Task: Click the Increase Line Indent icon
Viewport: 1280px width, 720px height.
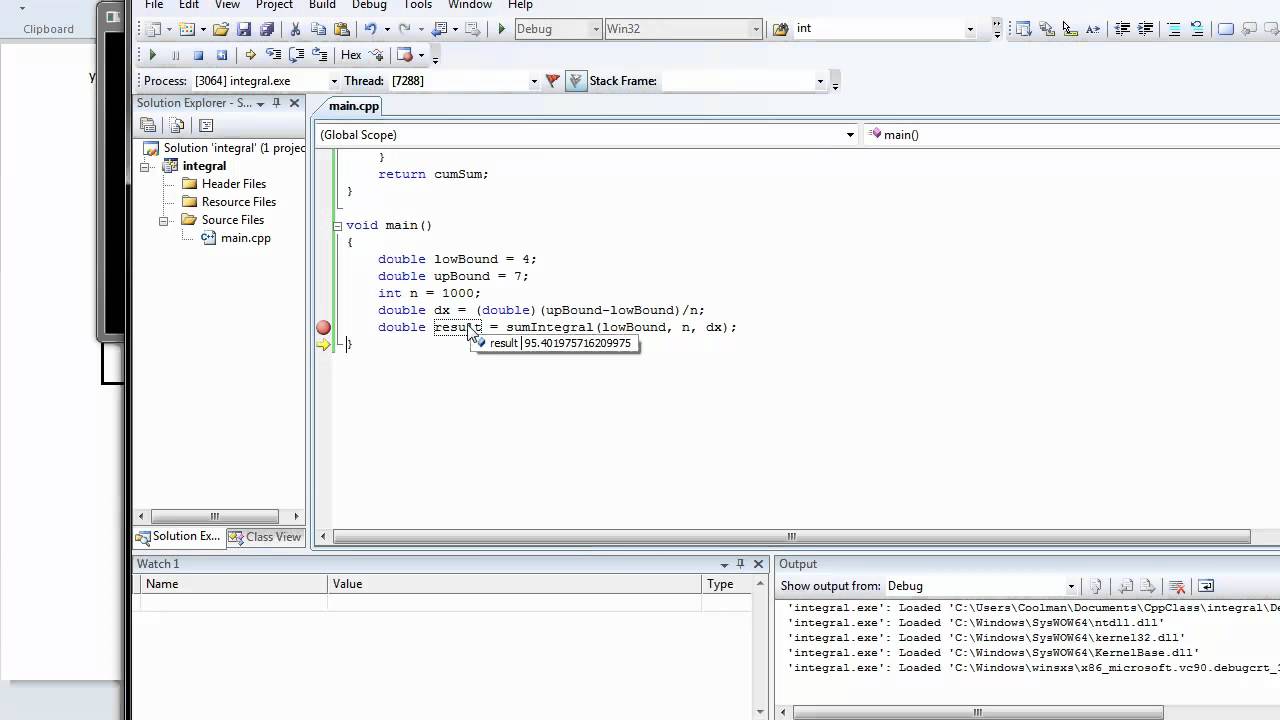Action: (1145, 29)
